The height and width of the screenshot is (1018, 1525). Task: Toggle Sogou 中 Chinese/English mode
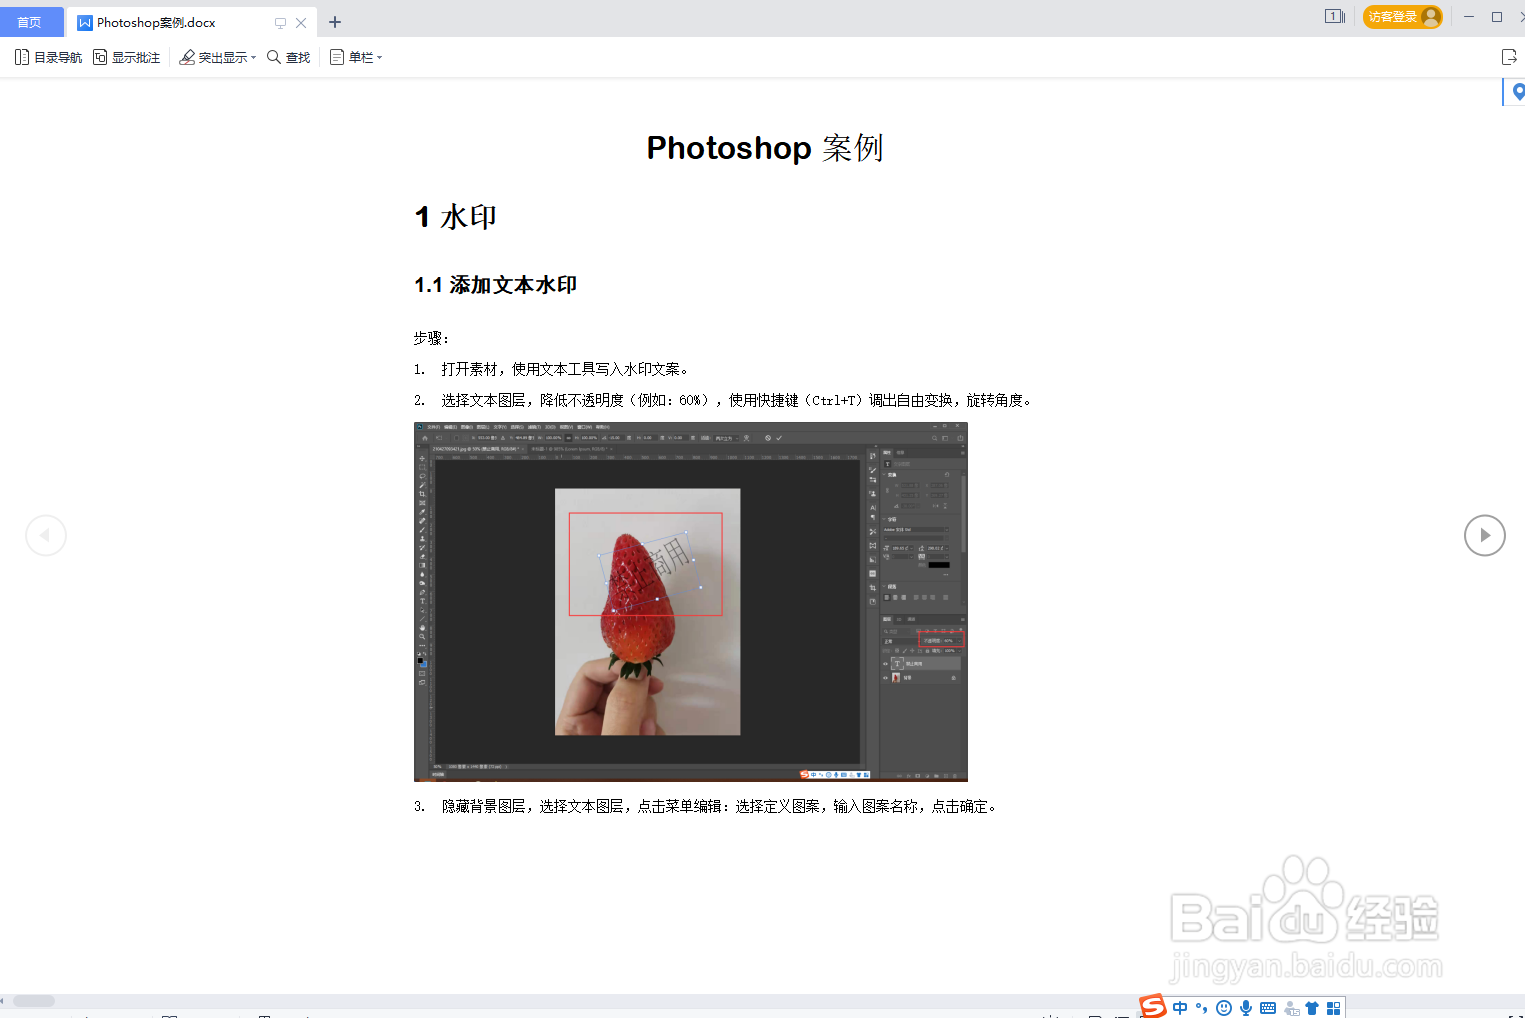[1181, 1008]
